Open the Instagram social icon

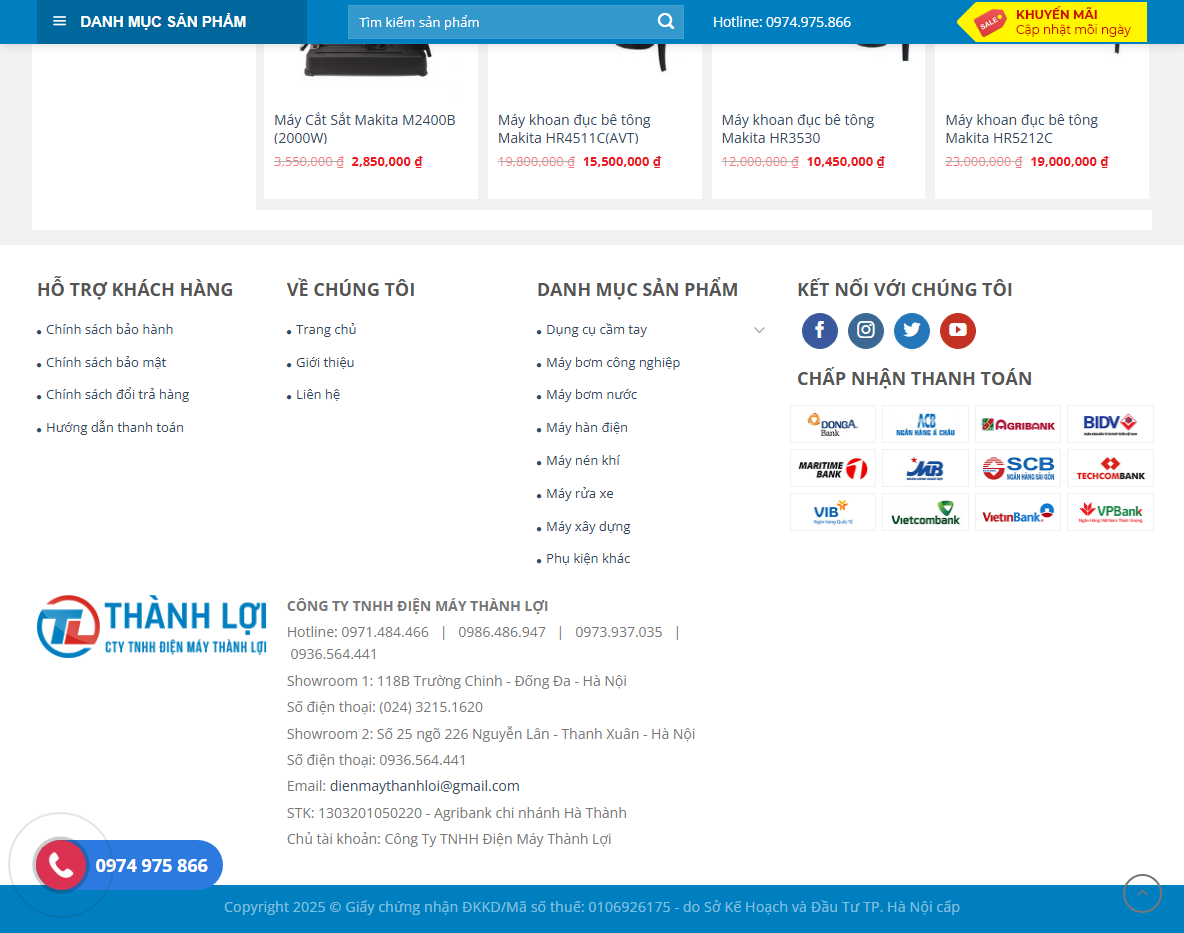tap(865, 330)
